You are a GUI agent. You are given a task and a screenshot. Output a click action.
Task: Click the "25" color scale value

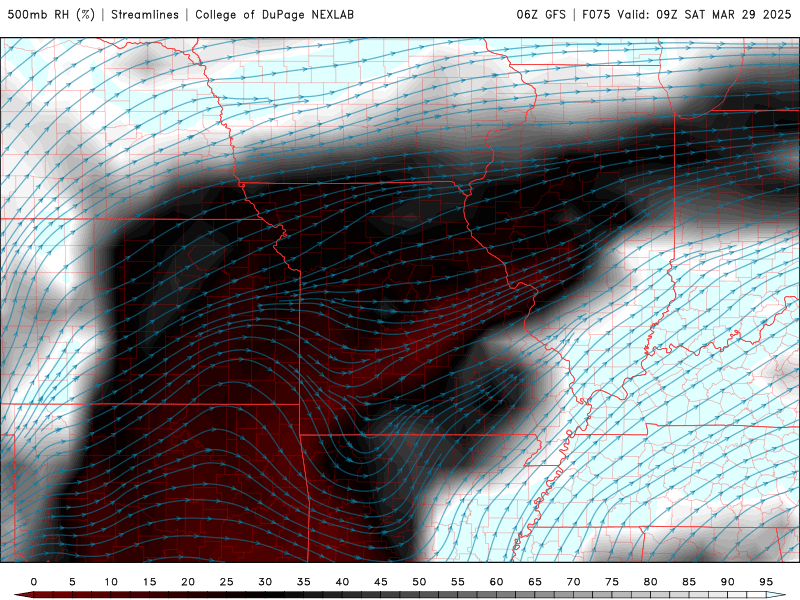pyautogui.click(x=227, y=582)
